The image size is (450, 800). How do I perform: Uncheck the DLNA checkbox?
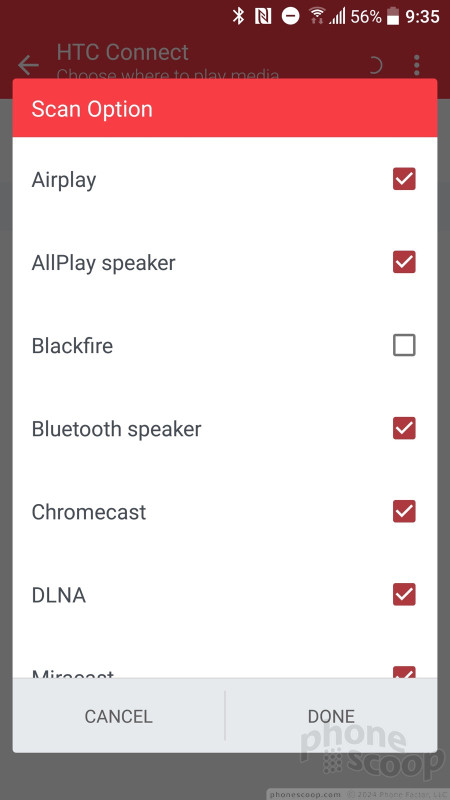click(404, 595)
